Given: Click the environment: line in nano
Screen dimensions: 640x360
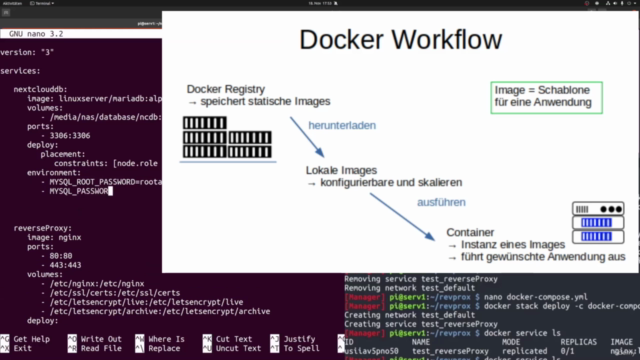Looking at the screenshot, I should 54,173.
